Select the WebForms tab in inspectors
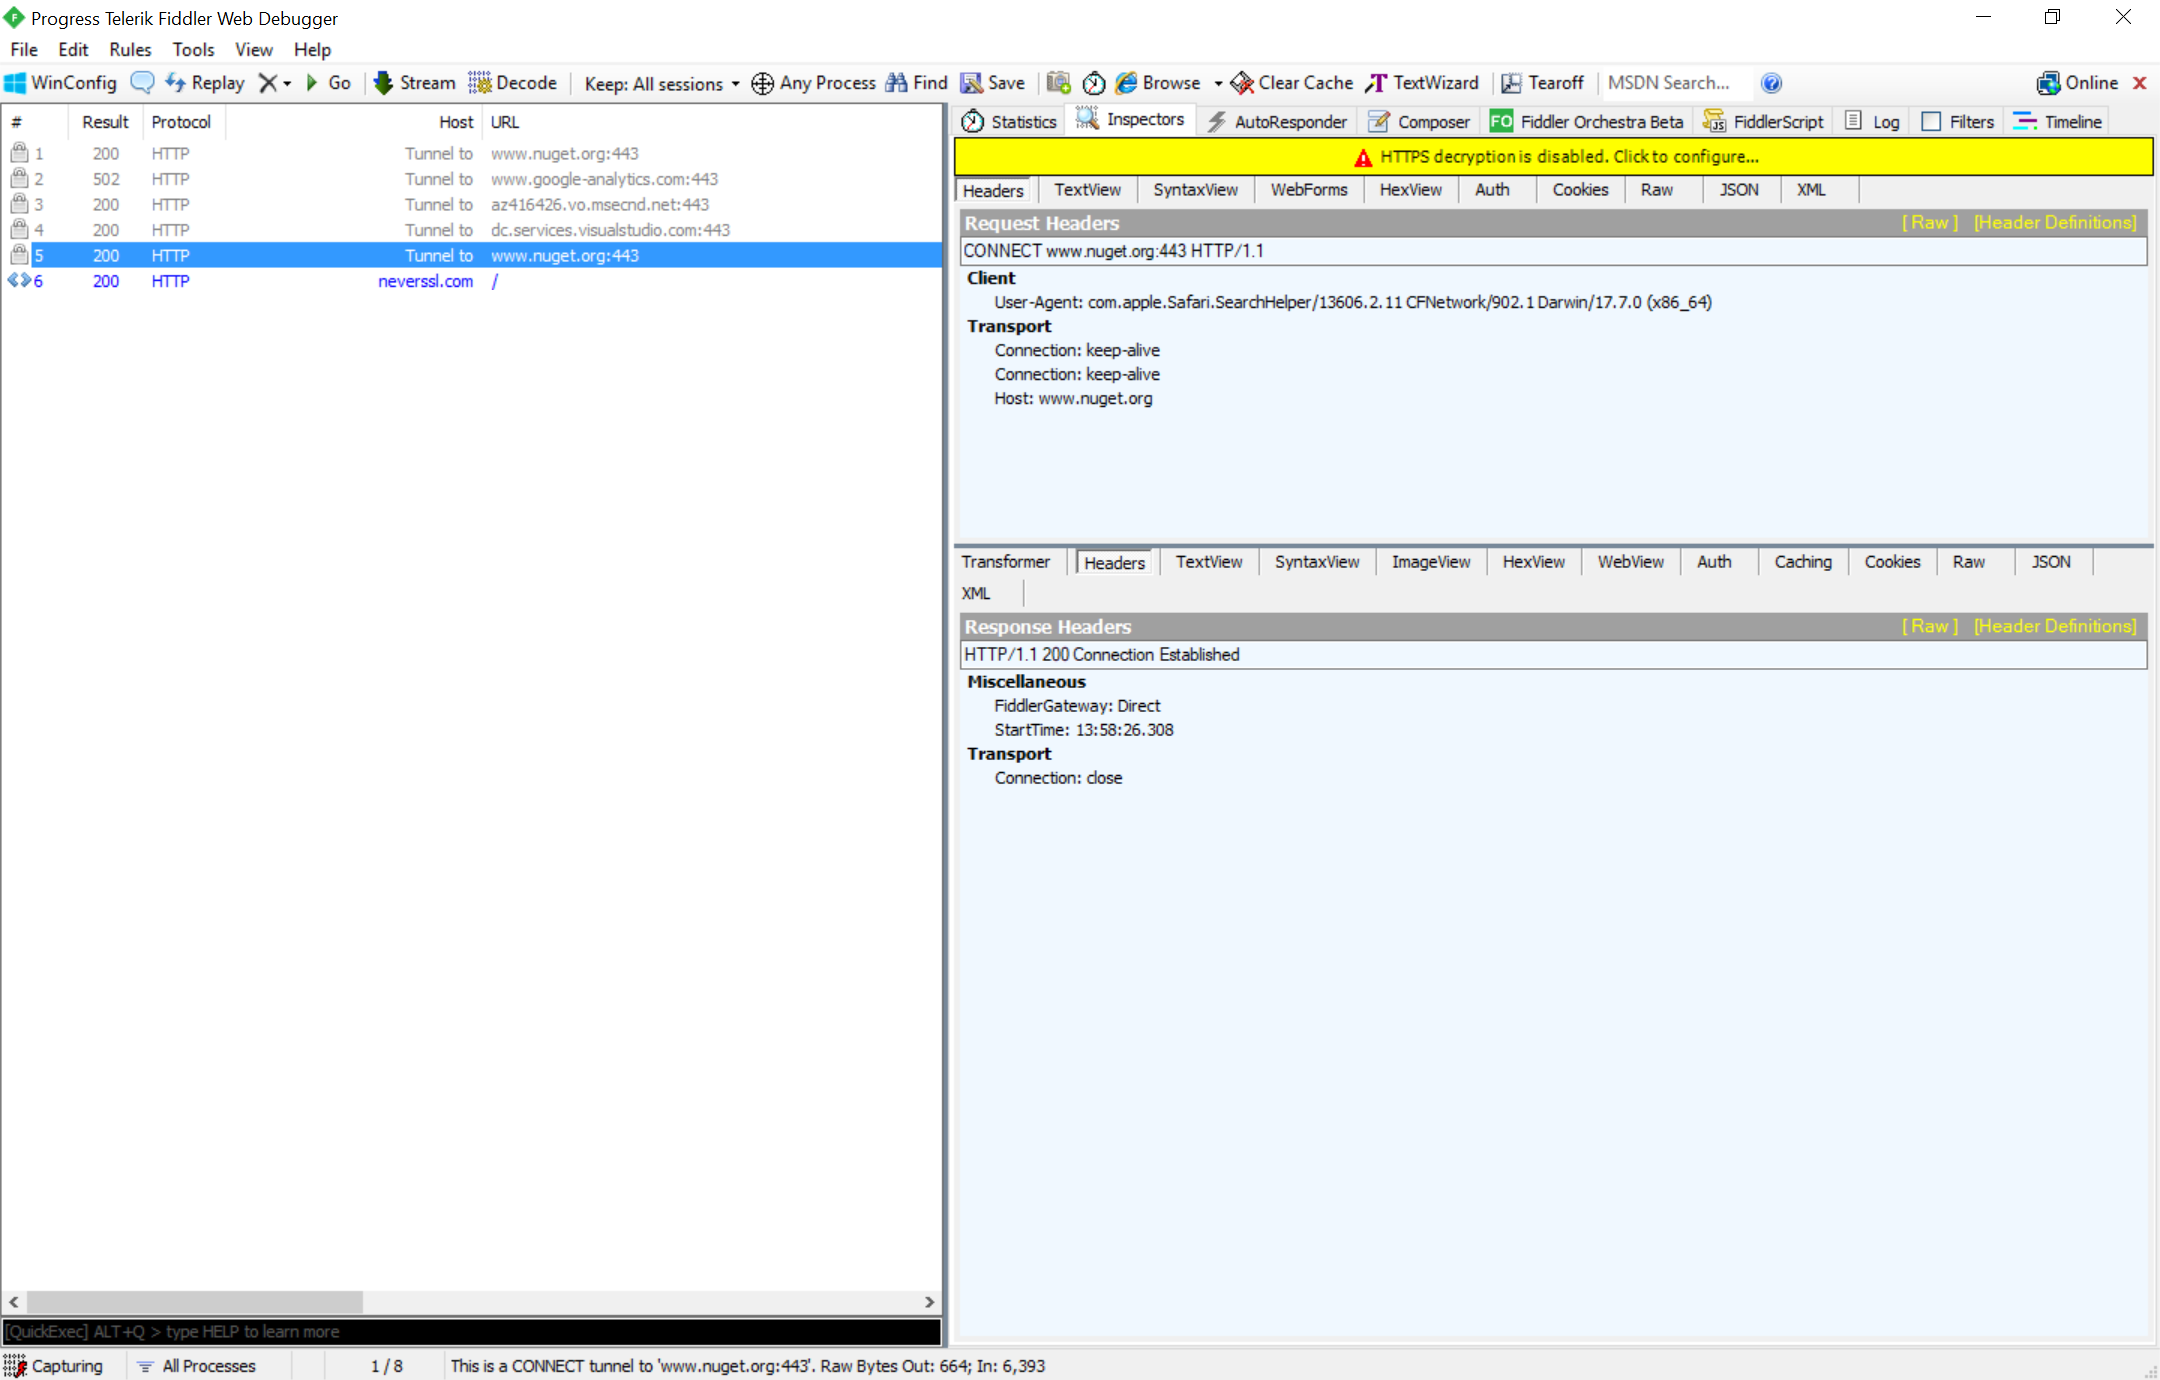2160x1380 pixels. click(1307, 189)
